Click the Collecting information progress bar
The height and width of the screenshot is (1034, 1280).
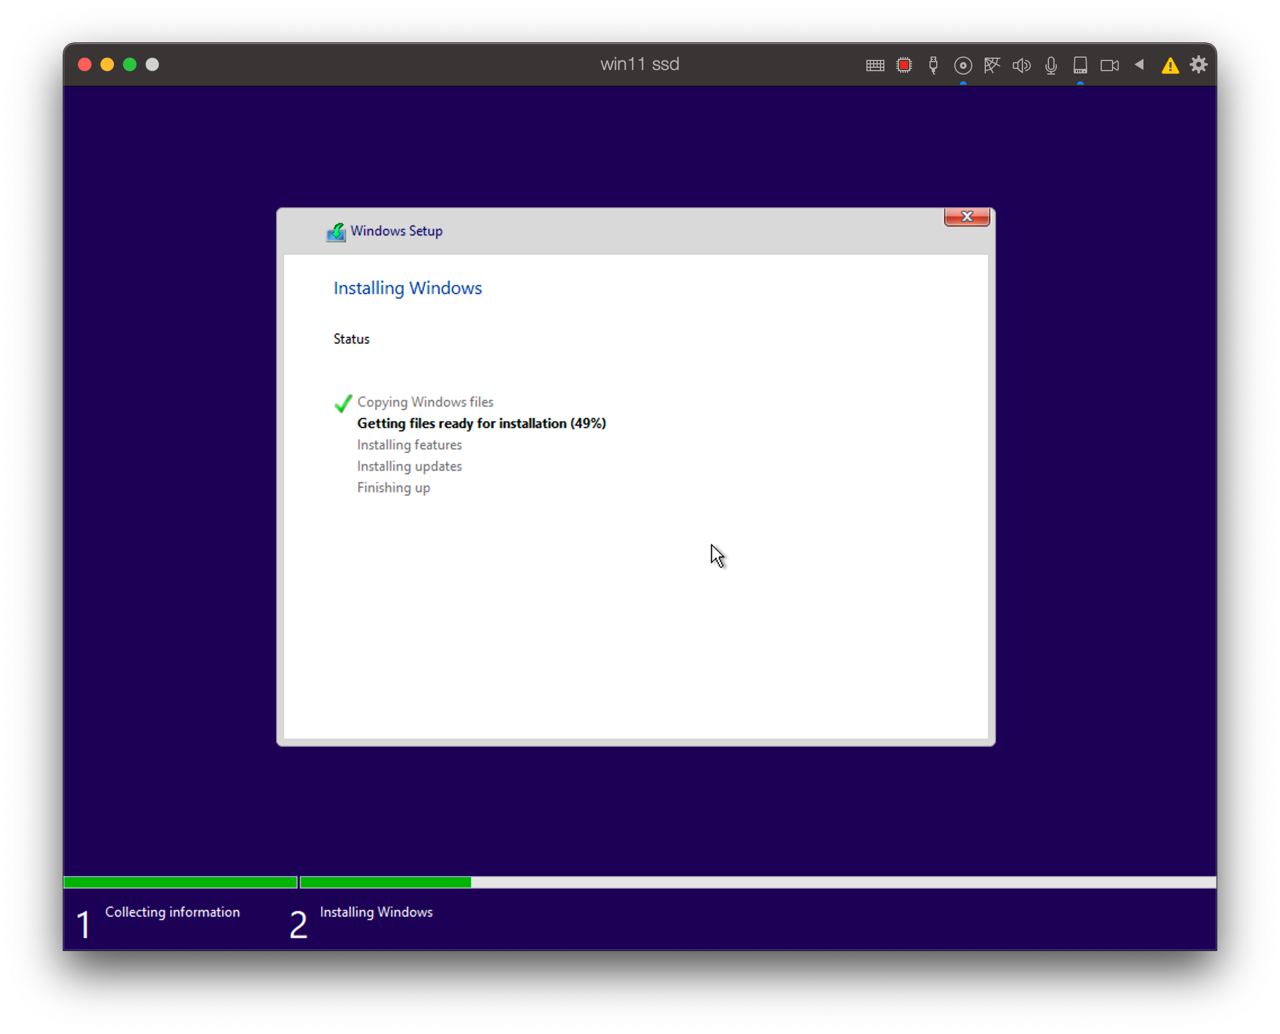(180, 882)
